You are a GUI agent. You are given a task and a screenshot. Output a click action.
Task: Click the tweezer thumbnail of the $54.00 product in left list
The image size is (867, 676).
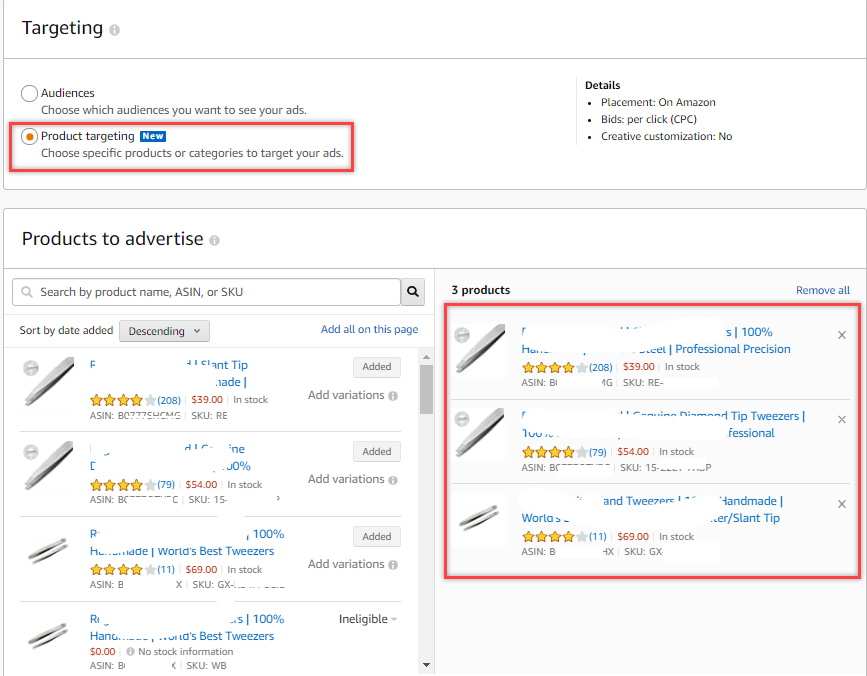tap(48, 466)
